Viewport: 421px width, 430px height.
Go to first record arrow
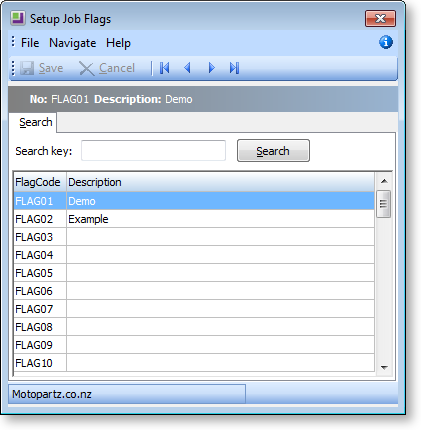click(x=165, y=68)
